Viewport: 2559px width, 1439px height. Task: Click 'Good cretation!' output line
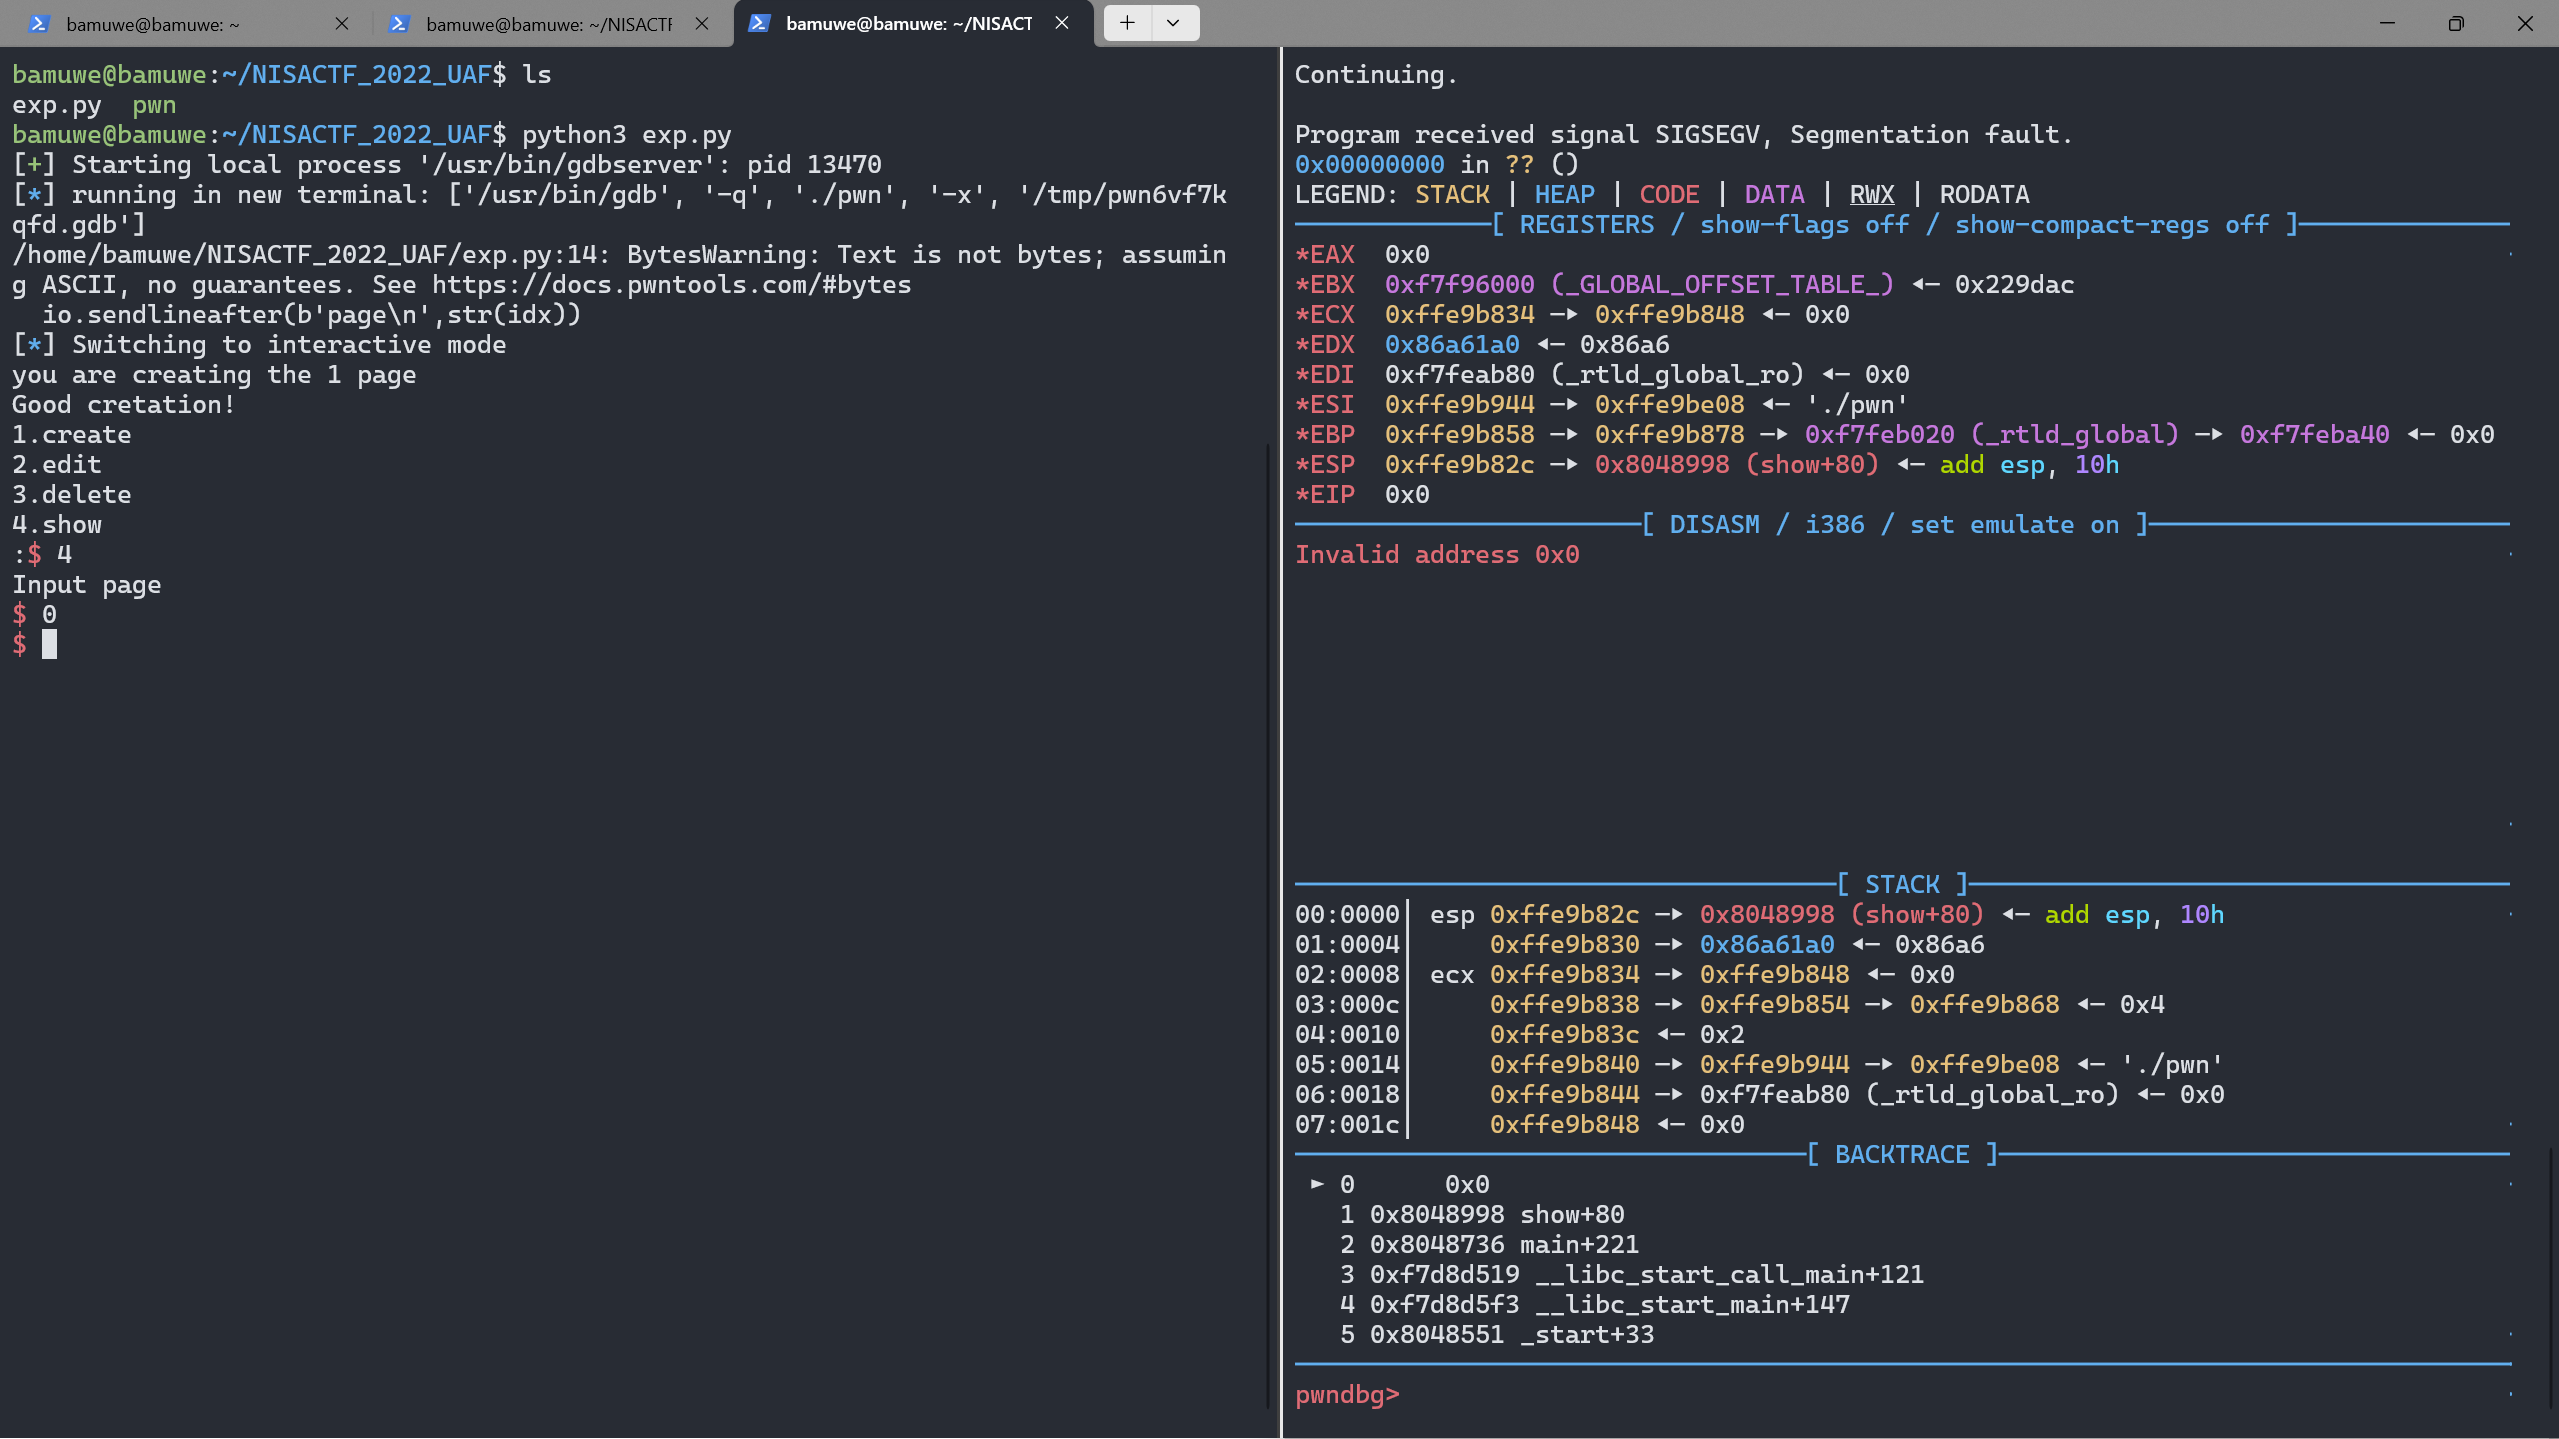coord(124,405)
